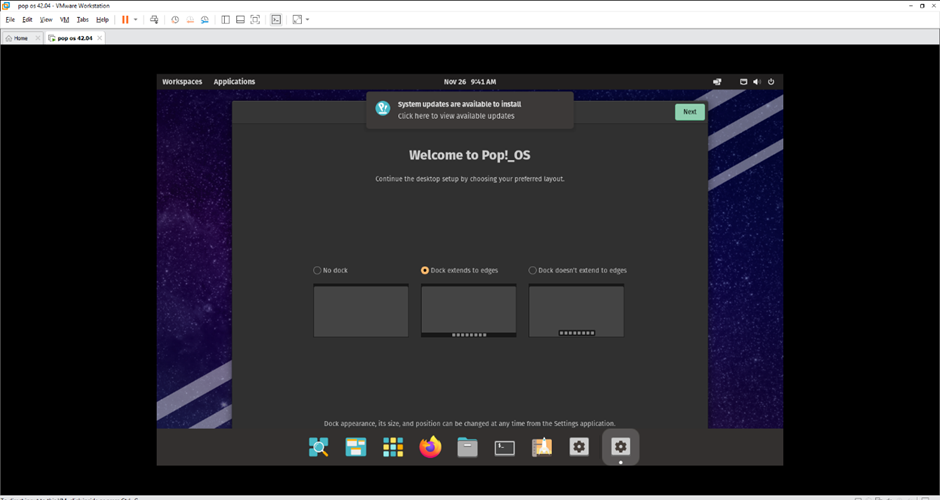Enter VMware full screen mode icon
This screenshot has width=940, height=500.
pyautogui.click(x=255, y=19)
